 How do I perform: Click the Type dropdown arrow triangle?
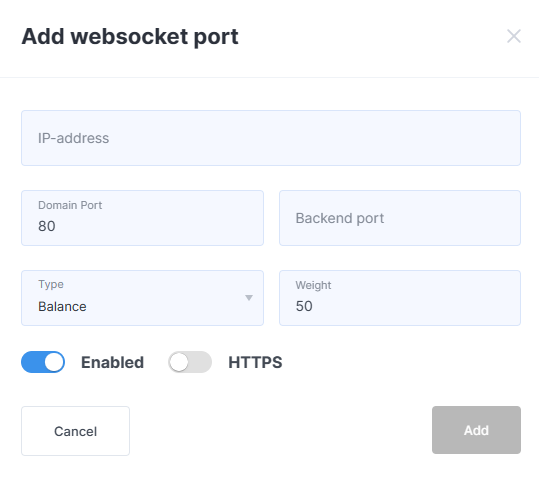[249, 298]
